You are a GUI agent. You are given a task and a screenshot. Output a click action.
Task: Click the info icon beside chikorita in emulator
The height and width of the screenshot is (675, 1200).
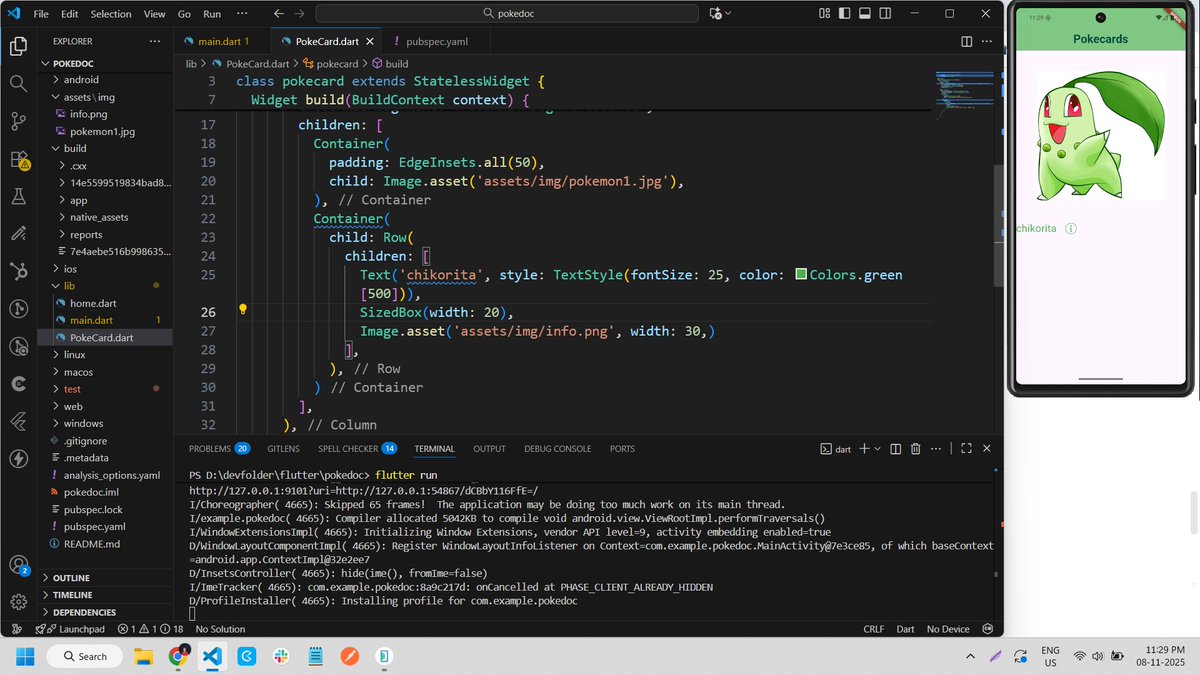[1071, 228]
